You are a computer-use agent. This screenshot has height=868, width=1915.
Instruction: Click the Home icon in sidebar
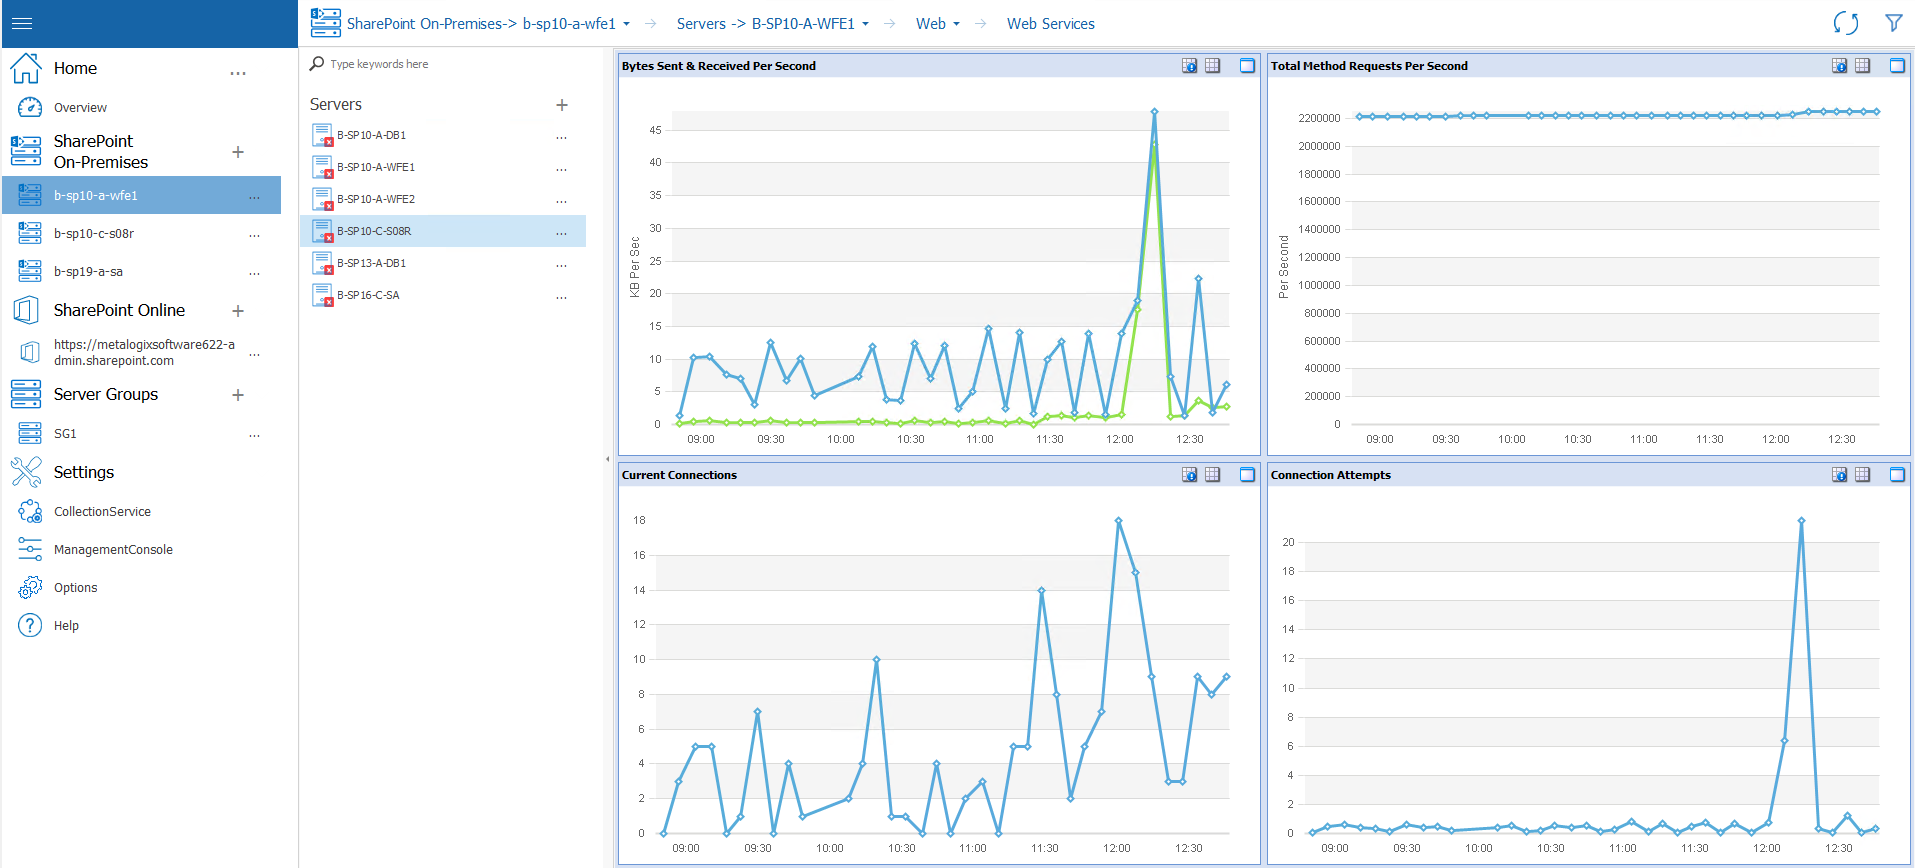point(26,68)
